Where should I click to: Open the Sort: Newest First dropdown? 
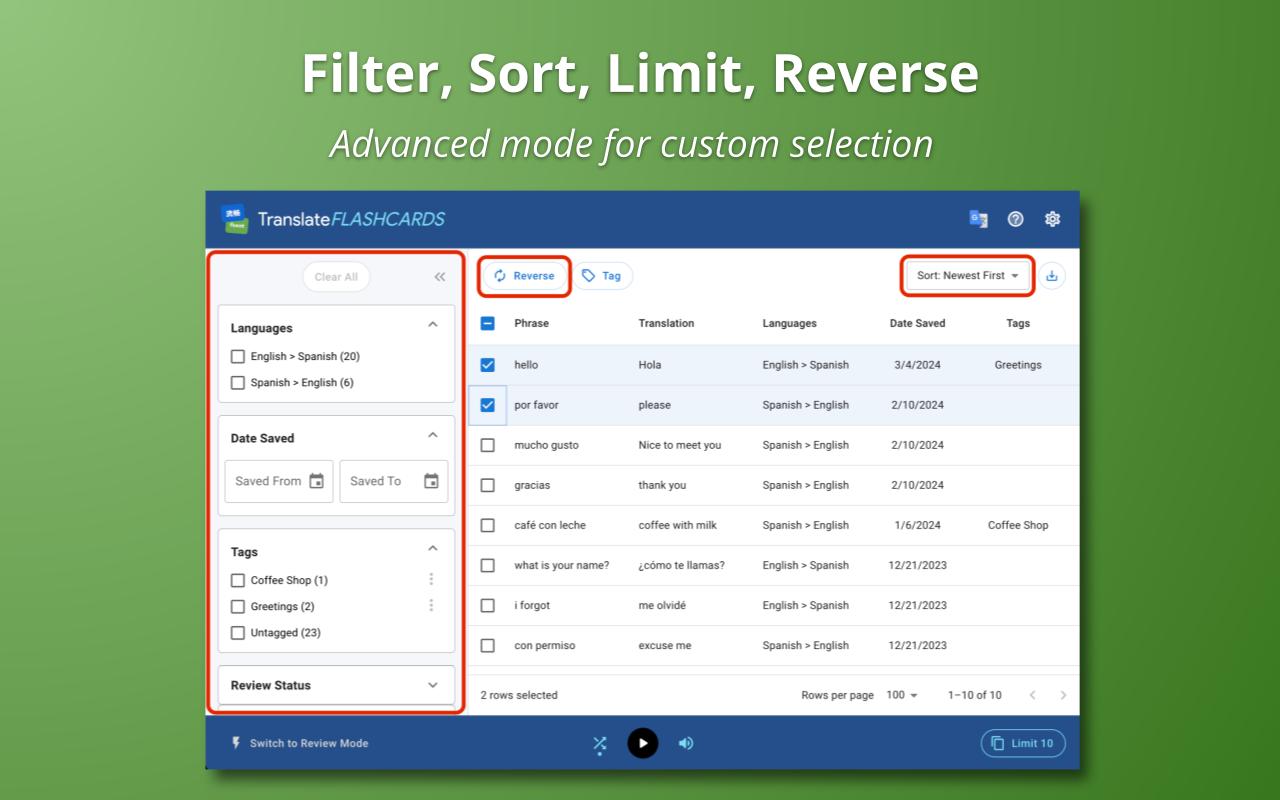pos(967,276)
